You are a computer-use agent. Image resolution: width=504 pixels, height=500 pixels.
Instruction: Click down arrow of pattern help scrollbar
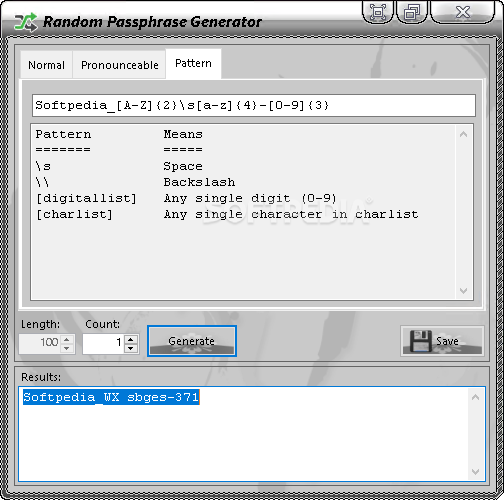pos(463,291)
